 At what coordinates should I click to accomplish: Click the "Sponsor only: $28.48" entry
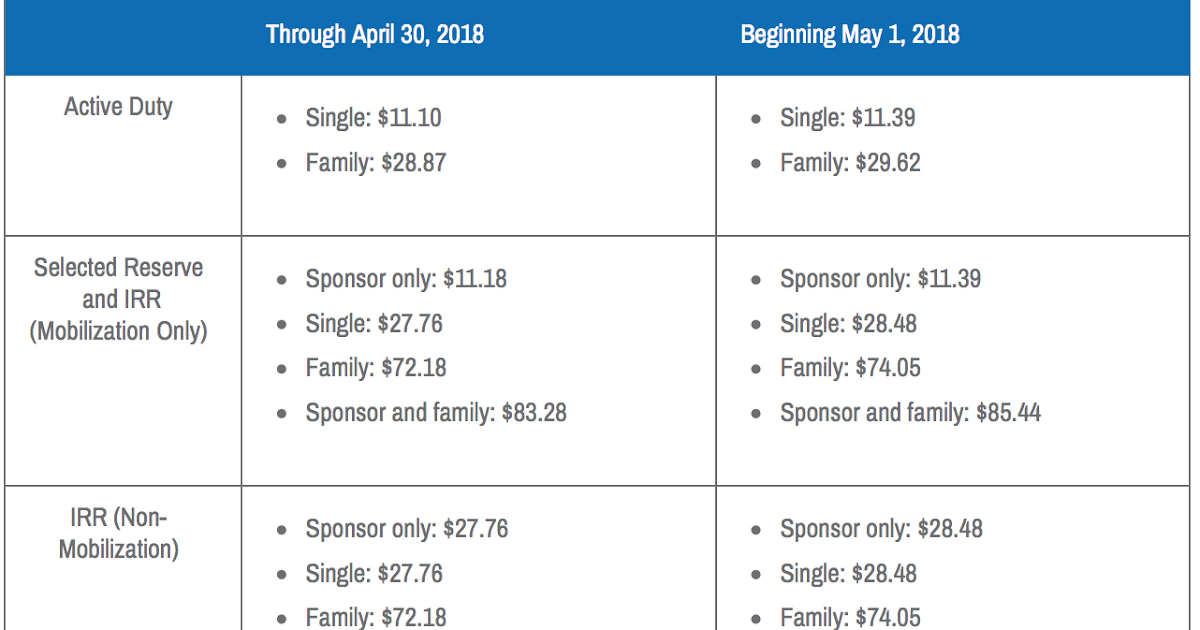pyautogui.click(x=881, y=529)
